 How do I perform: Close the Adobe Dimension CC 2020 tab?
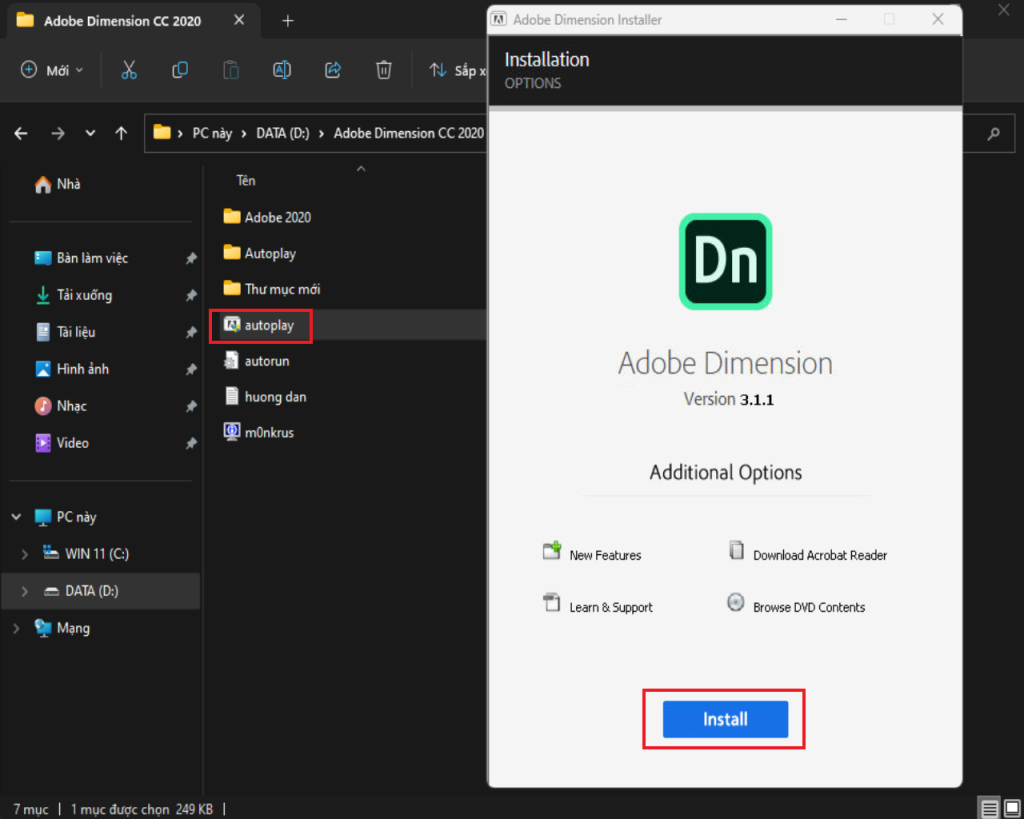239,20
